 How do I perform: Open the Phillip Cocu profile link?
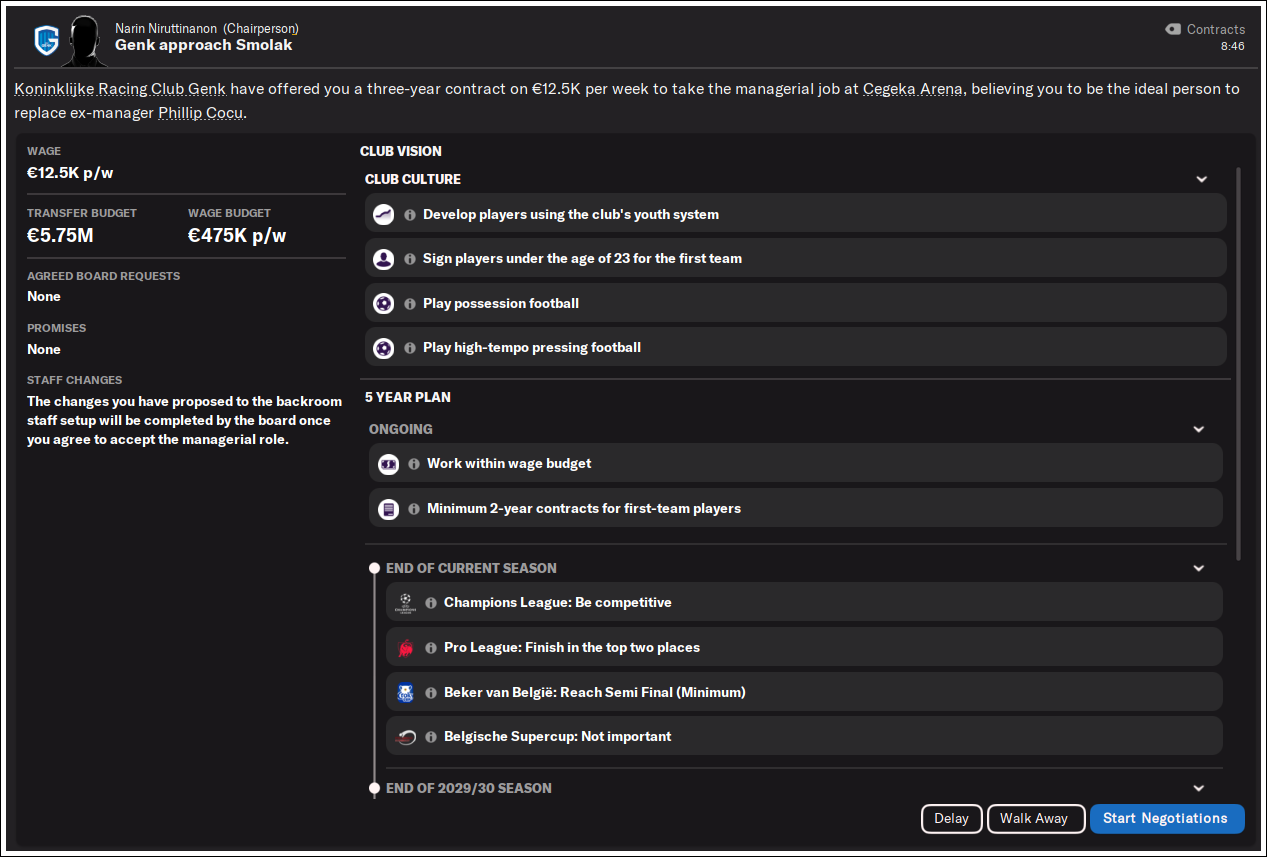click(200, 112)
